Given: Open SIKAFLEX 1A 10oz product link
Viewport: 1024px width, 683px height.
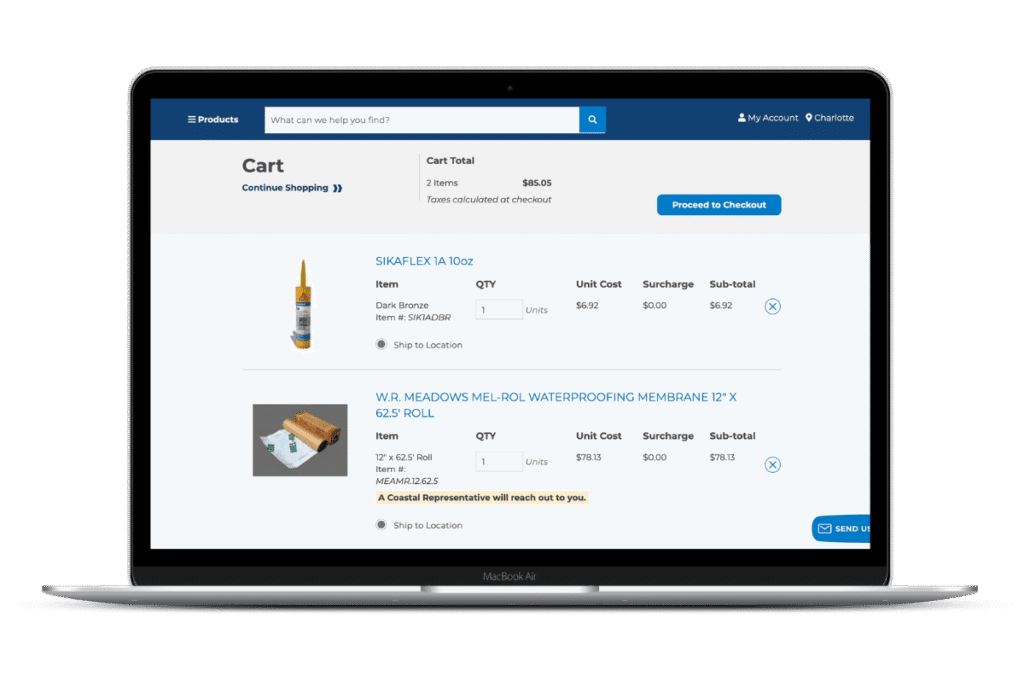Looking at the screenshot, I should pos(424,261).
